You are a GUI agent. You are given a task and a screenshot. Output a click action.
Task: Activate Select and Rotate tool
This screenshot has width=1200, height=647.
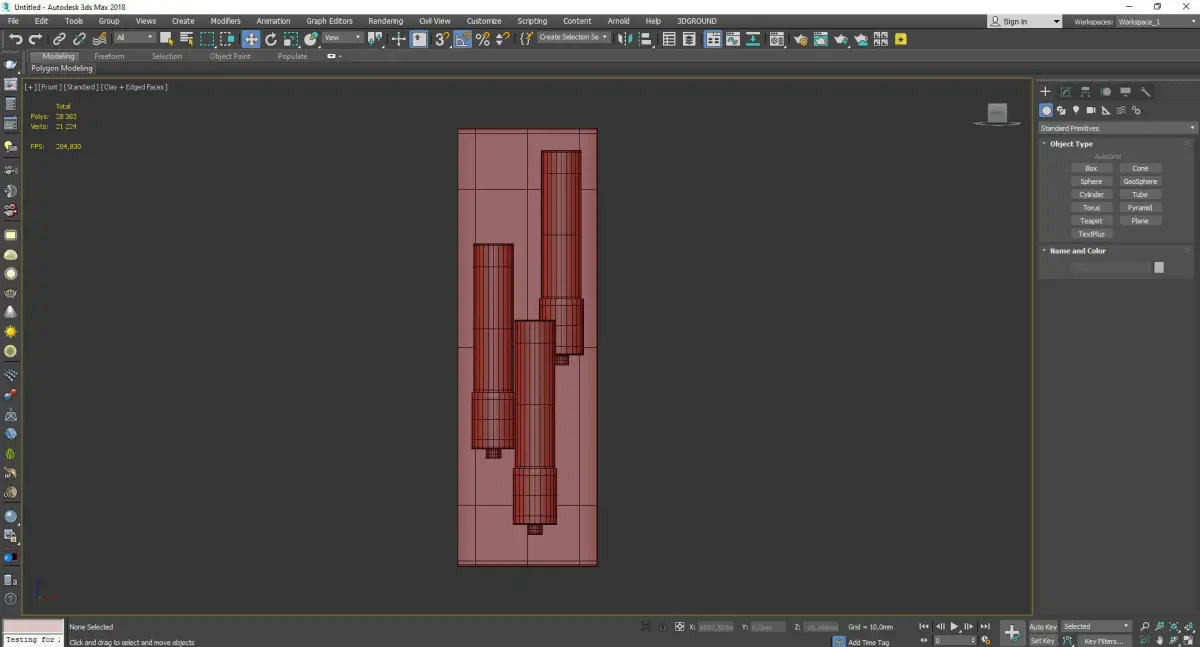pyautogui.click(x=271, y=39)
